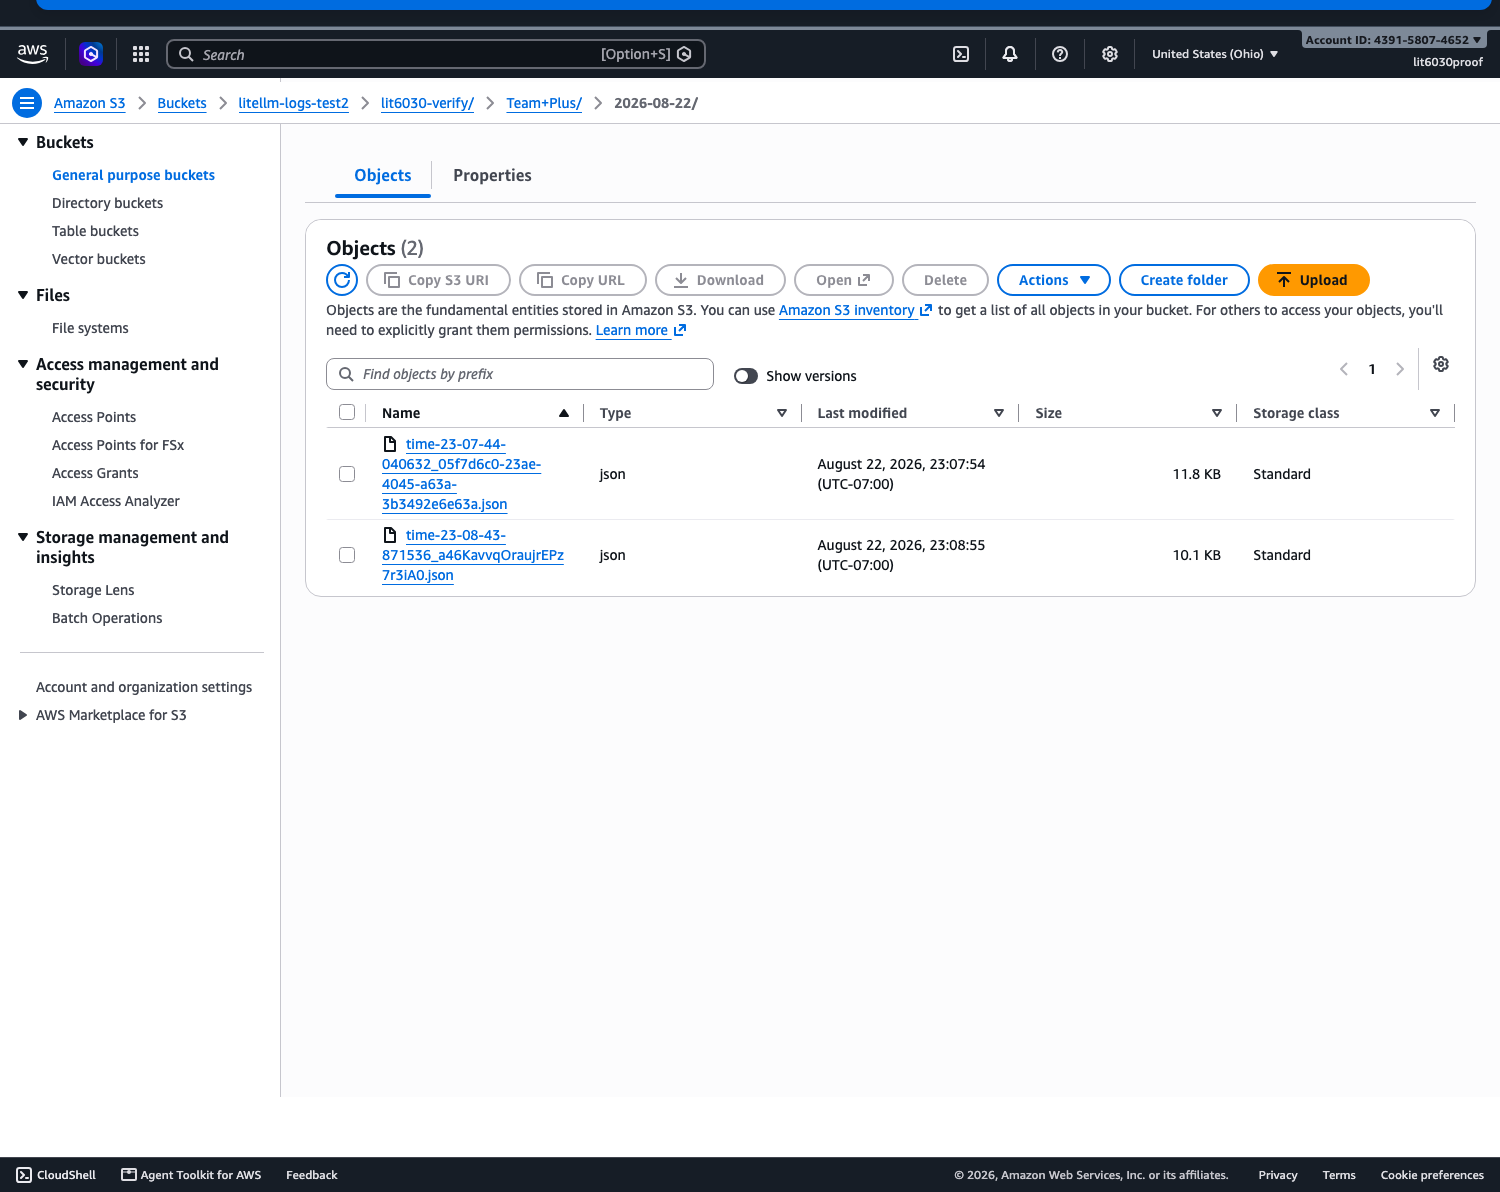1500x1192 pixels.
Task: Toggle Show versions switch
Action: tap(746, 376)
